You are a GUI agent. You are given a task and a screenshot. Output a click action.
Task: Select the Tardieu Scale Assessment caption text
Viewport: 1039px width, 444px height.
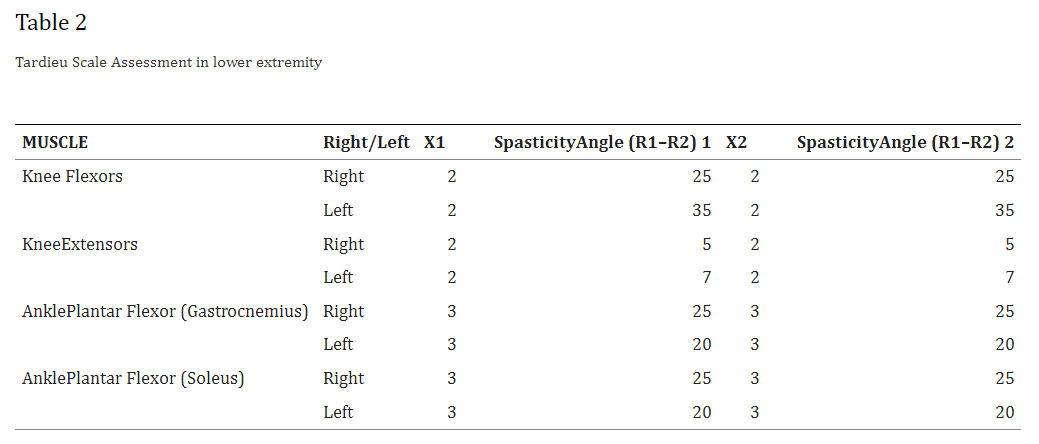click(x=168, y=62)
